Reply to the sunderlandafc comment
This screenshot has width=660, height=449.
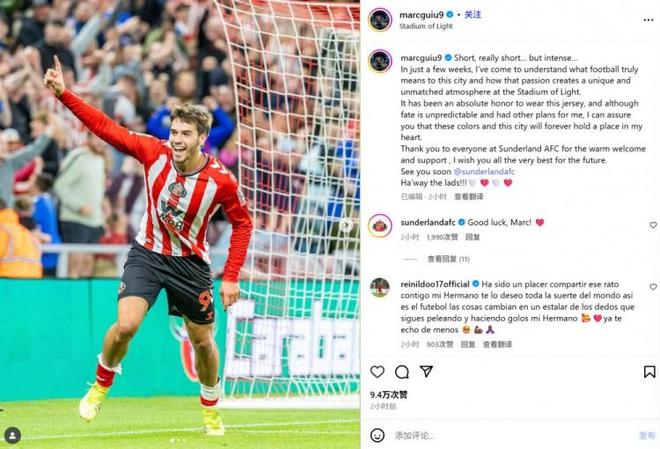coord(472,237)
